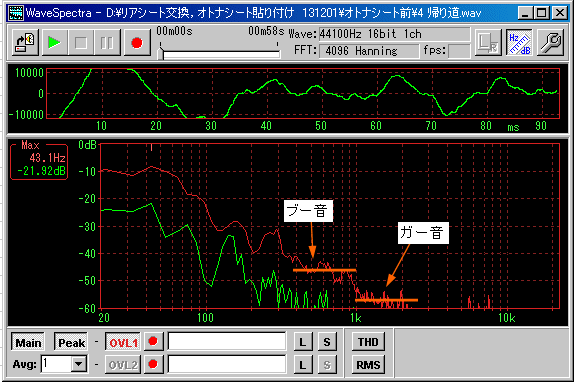574x382 pixels.
Task: Start playback with green play button
Action: click(55, 43)
